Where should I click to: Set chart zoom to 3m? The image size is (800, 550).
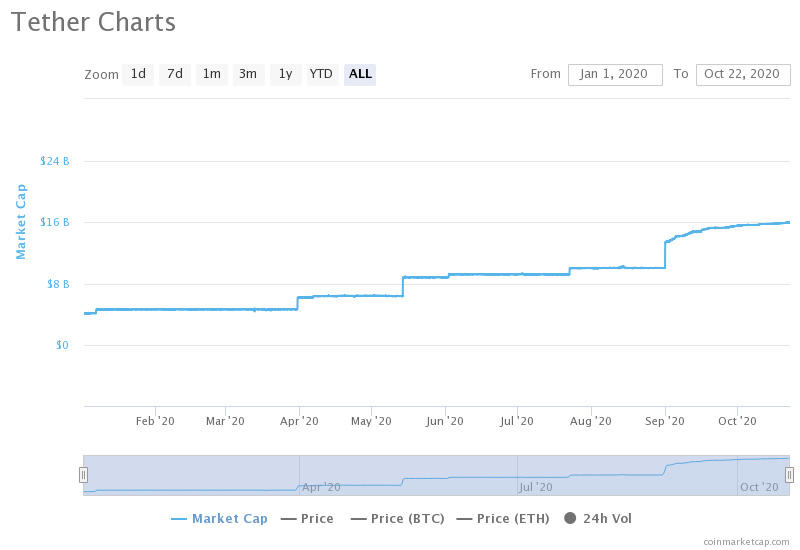(248, 74)
